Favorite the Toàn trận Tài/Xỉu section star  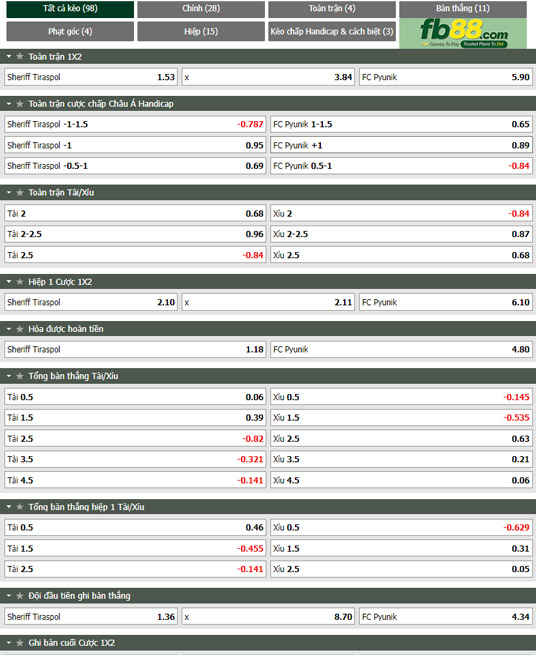point(20,193)
